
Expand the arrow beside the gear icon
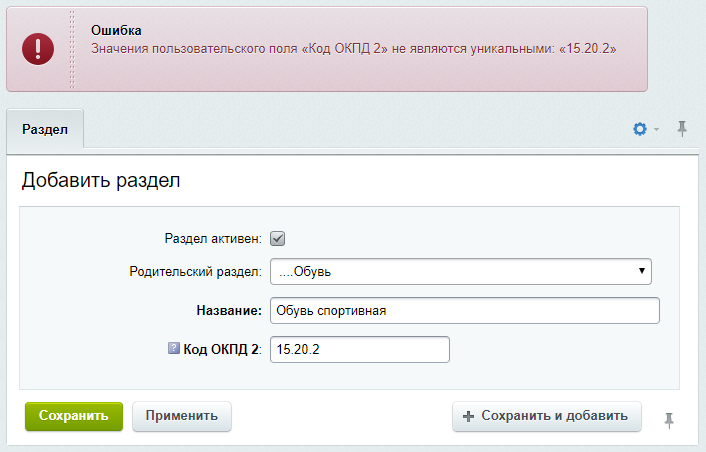coord(657,130)
